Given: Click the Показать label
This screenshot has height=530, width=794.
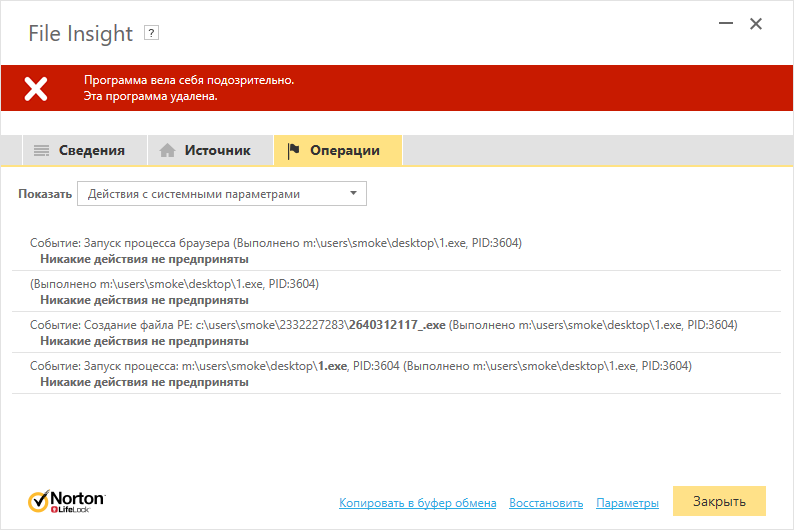Looking at the screenshot, I should point(45,194).
